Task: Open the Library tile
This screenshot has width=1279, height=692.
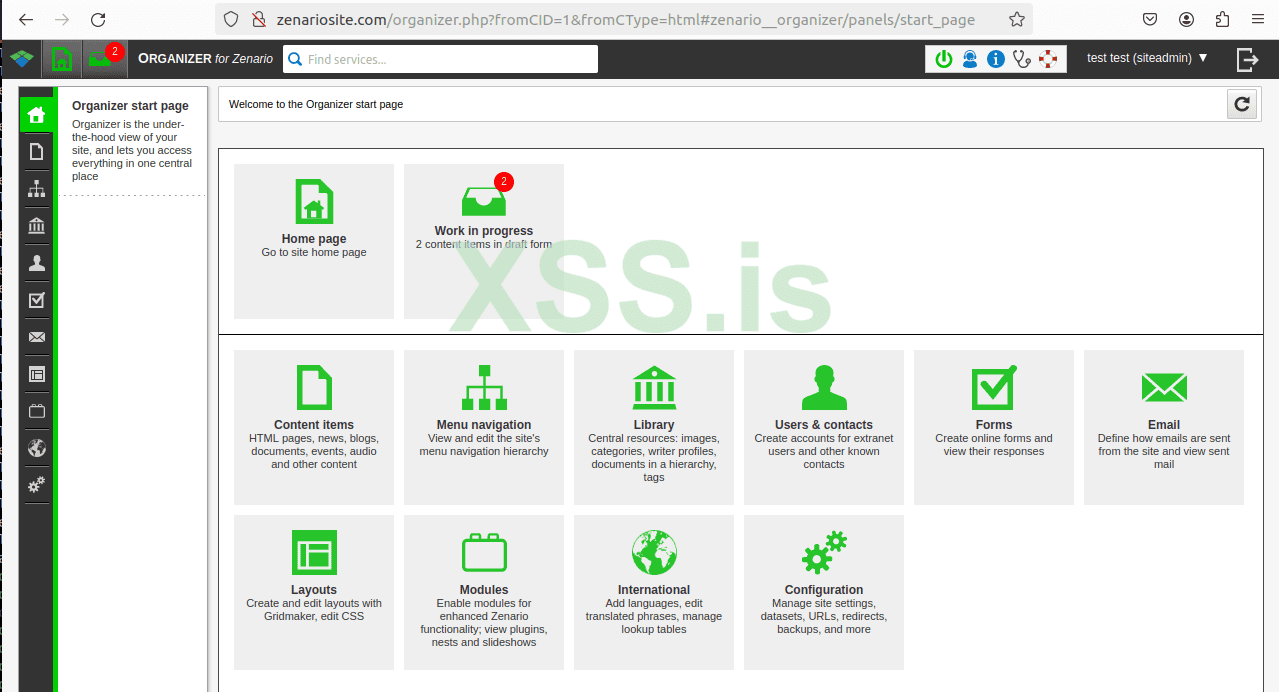Action: click(654, 427)
